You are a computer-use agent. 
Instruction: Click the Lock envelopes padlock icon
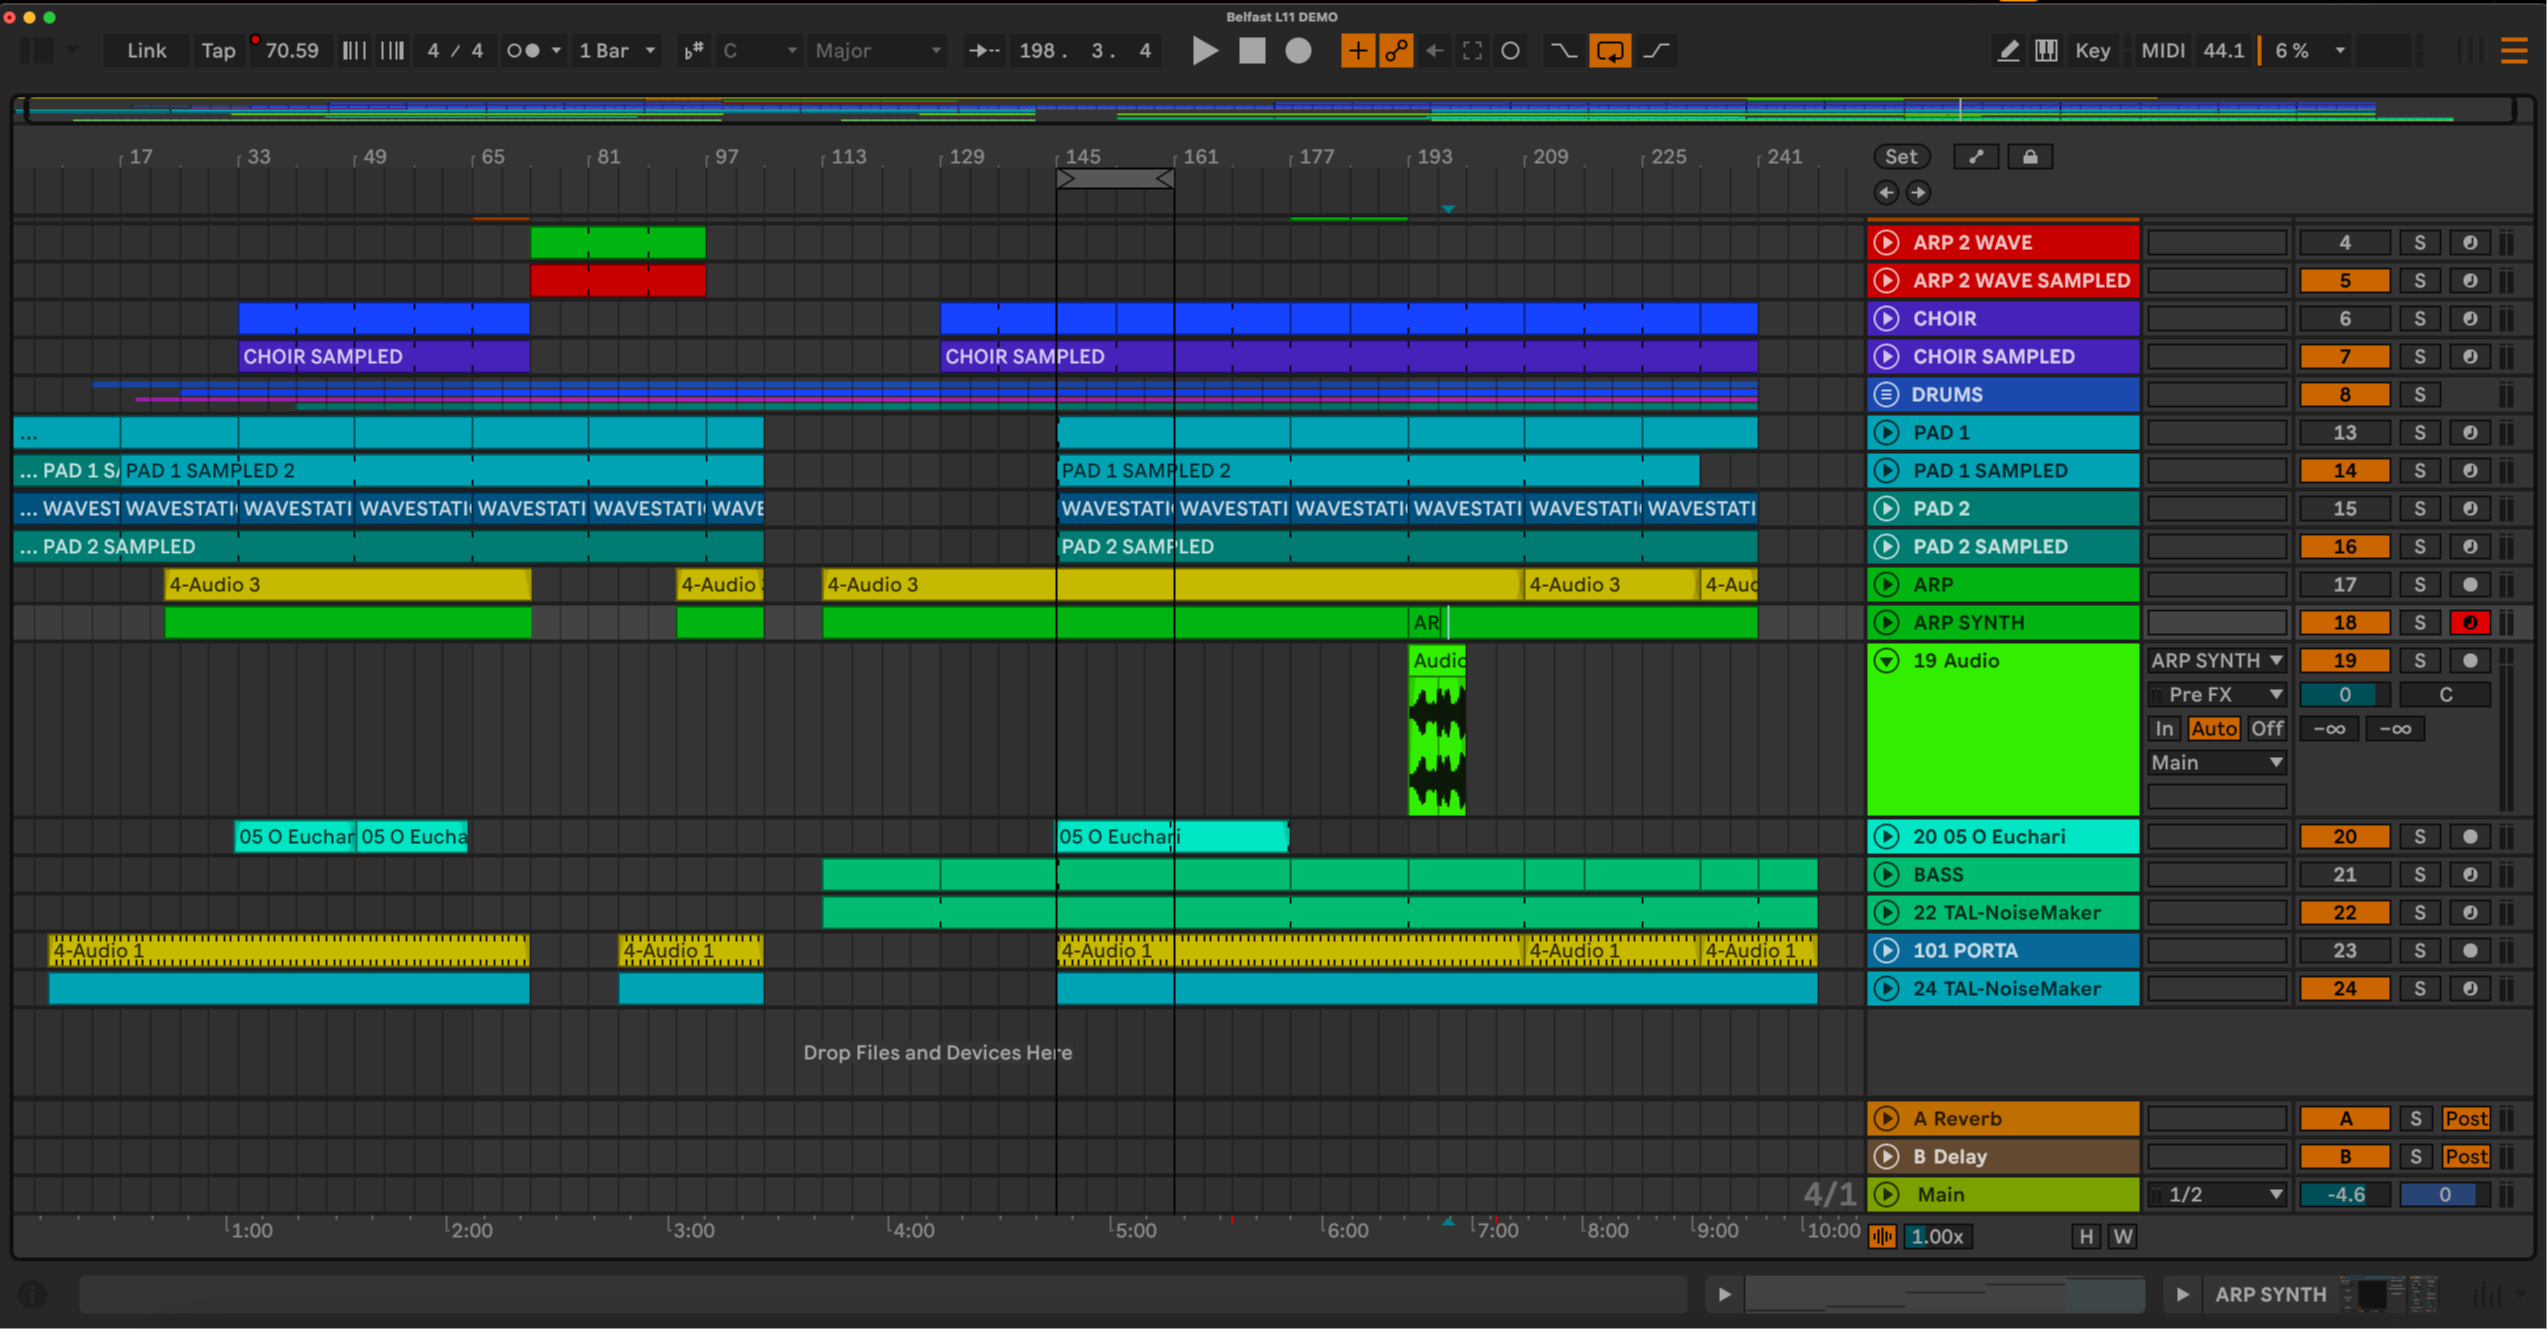tap(2029, 157)
